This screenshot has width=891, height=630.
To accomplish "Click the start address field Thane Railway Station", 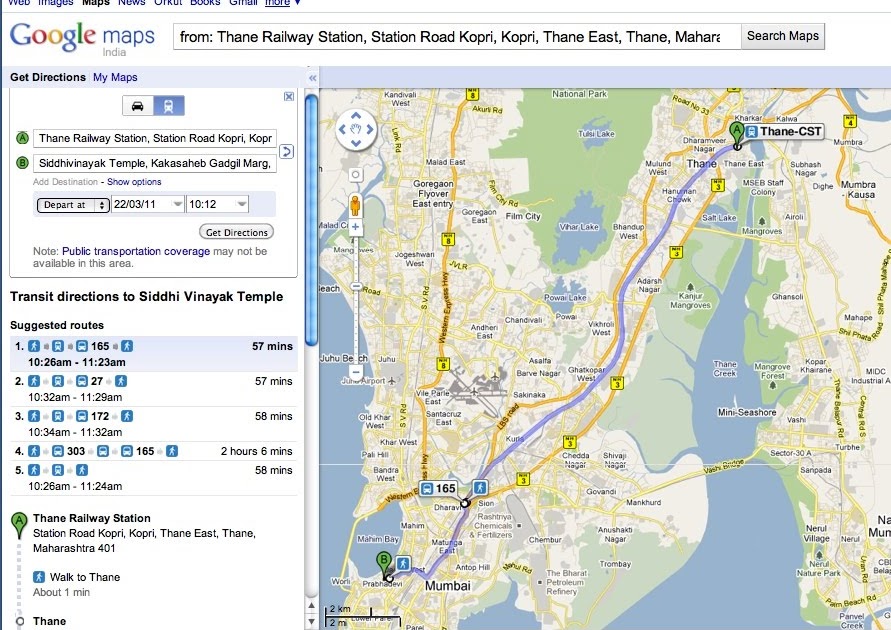I will point(155,138).
